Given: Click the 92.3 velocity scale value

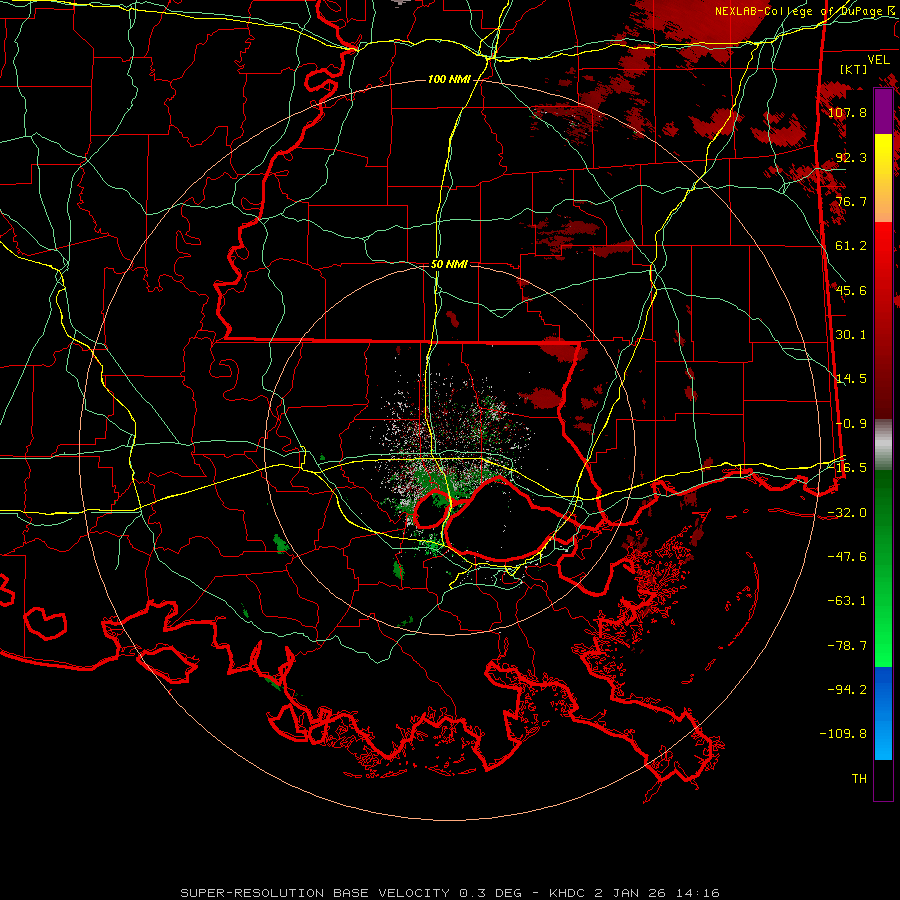Looking at the screenshot, I should pos(851,157).
